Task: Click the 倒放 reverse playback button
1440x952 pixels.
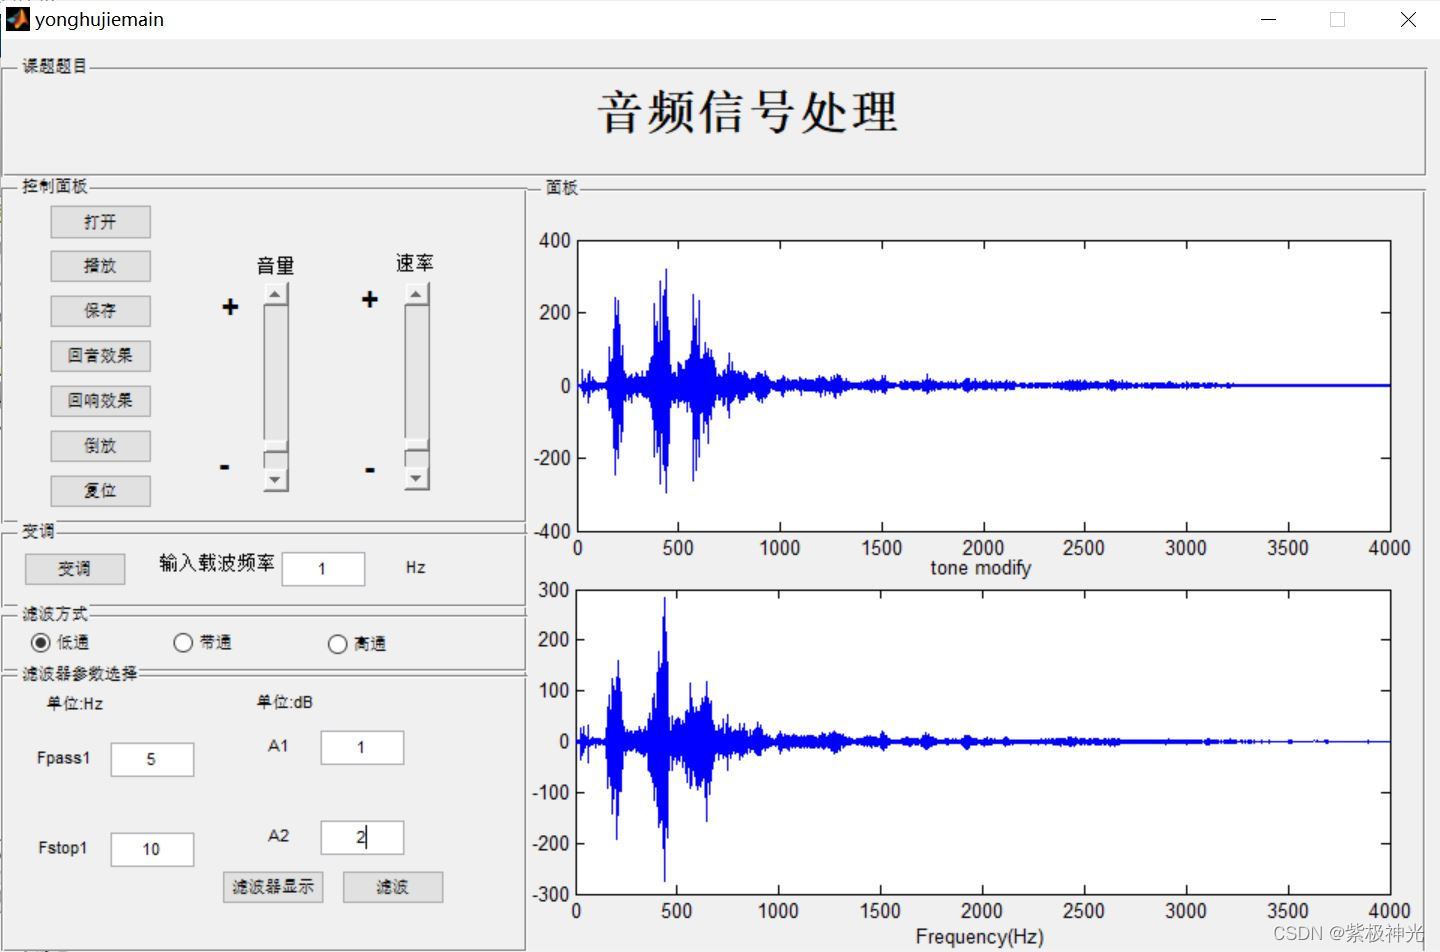Action: (x=101, y=446)
